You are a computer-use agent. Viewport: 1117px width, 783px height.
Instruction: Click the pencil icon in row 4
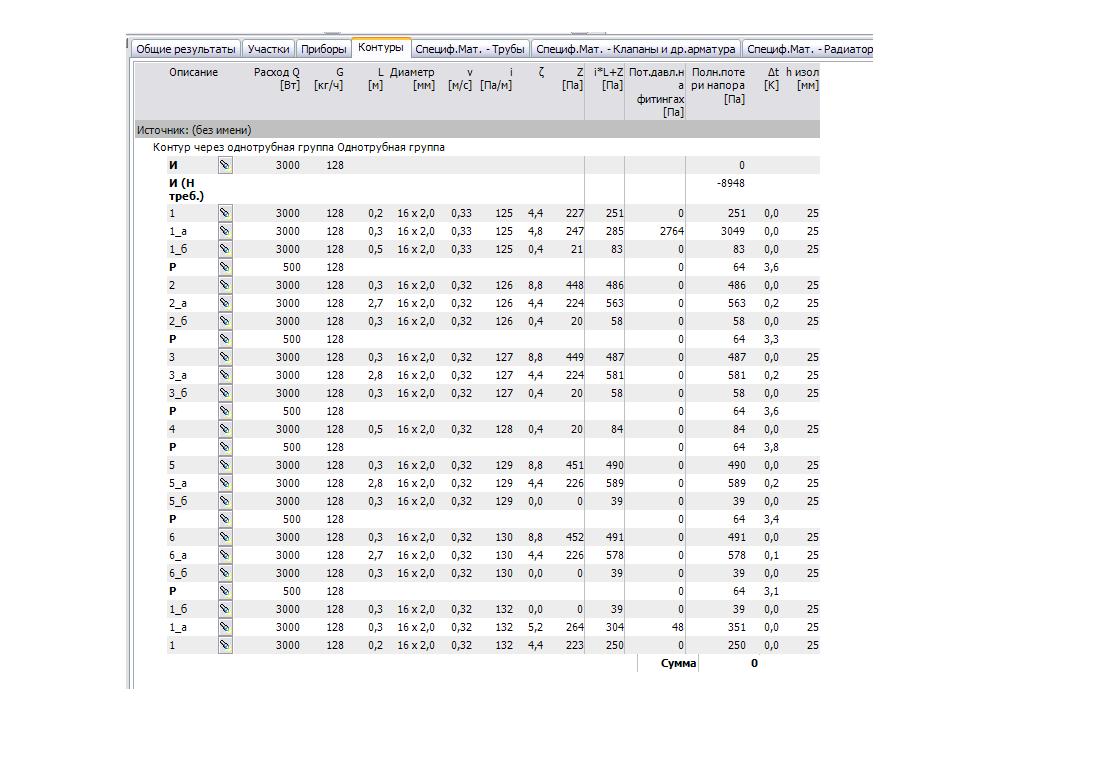click(225, 430)
